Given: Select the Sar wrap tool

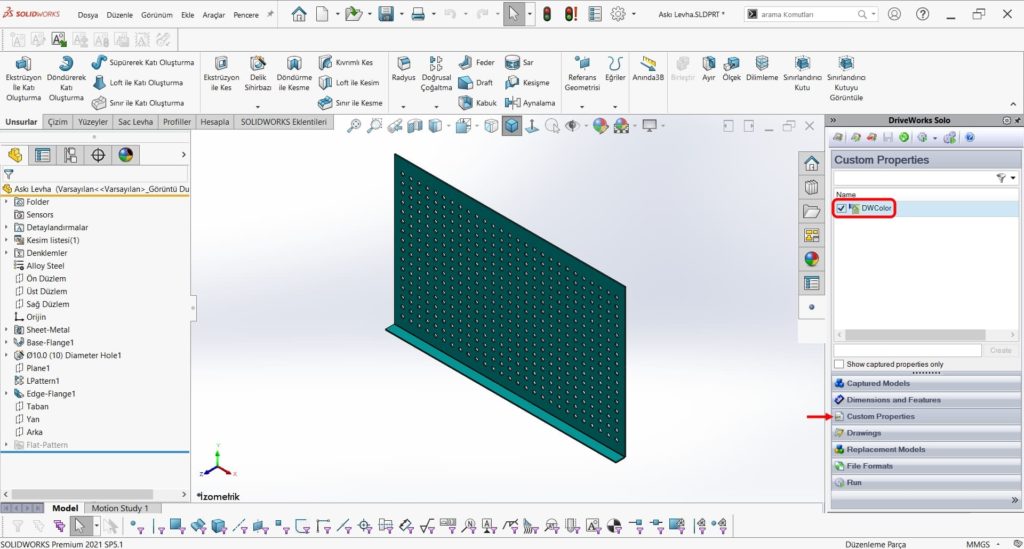Looking at the screenshot, I should point(519,63).
